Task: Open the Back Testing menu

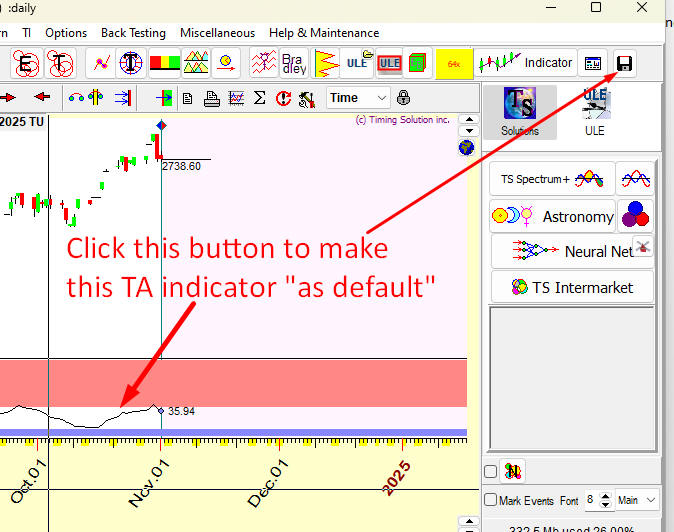Action: [134, 33]
